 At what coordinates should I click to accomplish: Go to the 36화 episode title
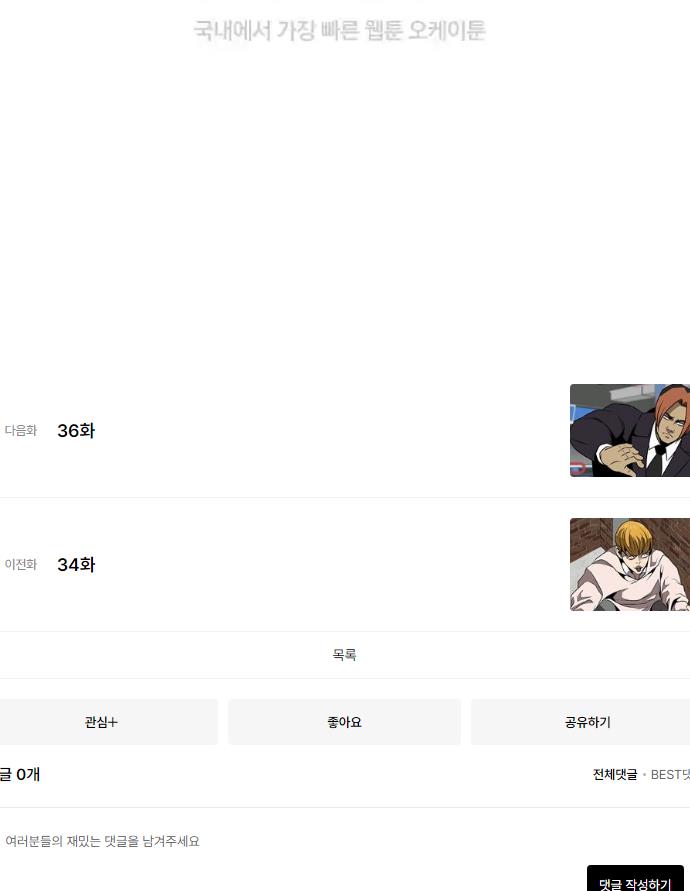pyautogui.click(x=76, y=431)
